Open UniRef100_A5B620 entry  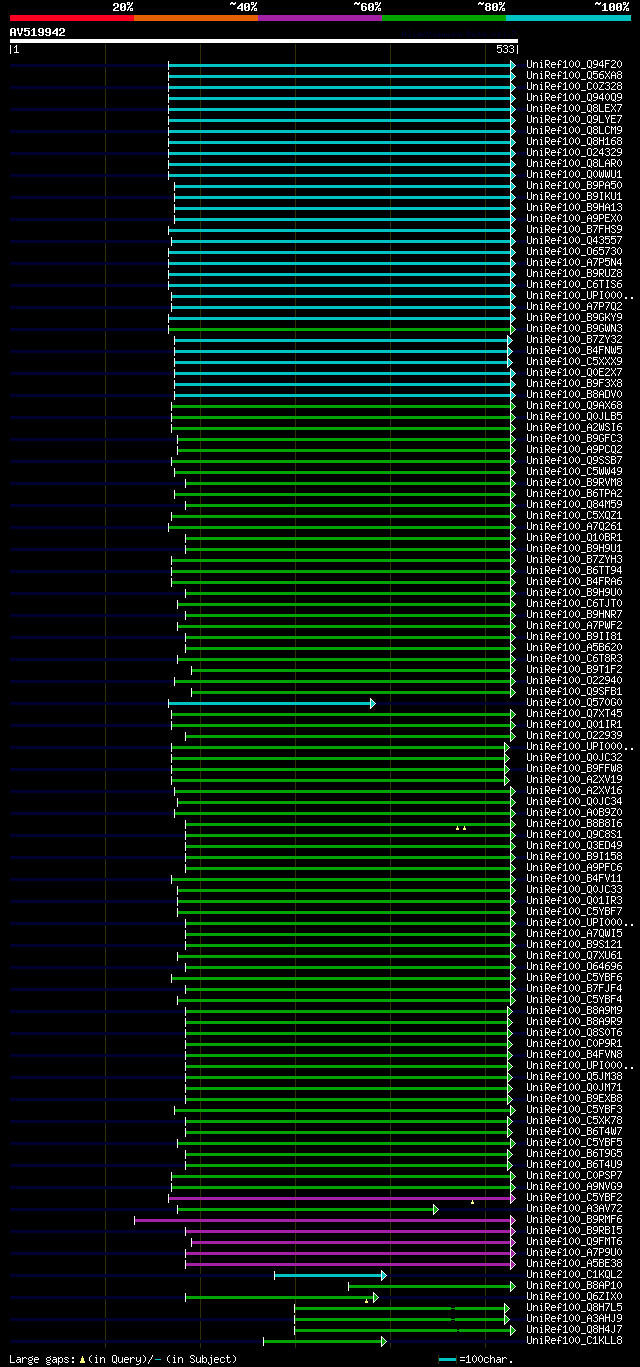tap(574, 647)
